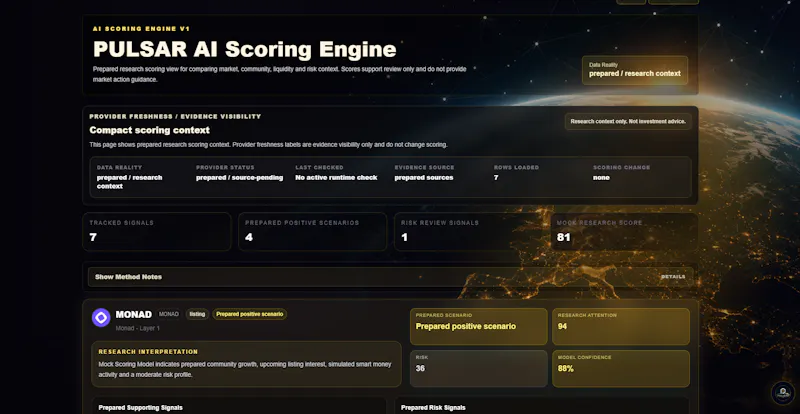Select the Model Confidence 88% tile

[x=620, y=369]
